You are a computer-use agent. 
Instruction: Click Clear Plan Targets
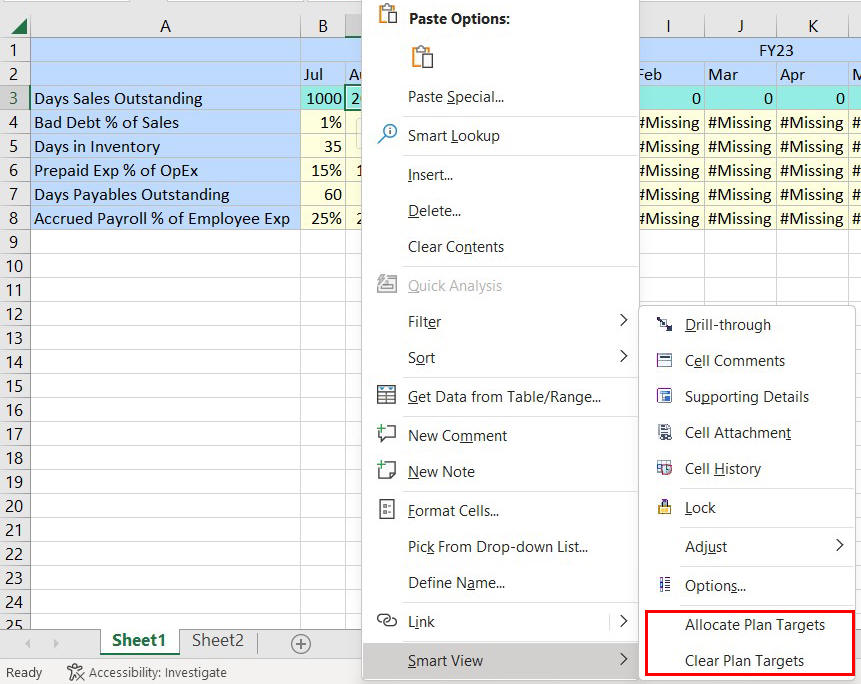click(747, 661)
